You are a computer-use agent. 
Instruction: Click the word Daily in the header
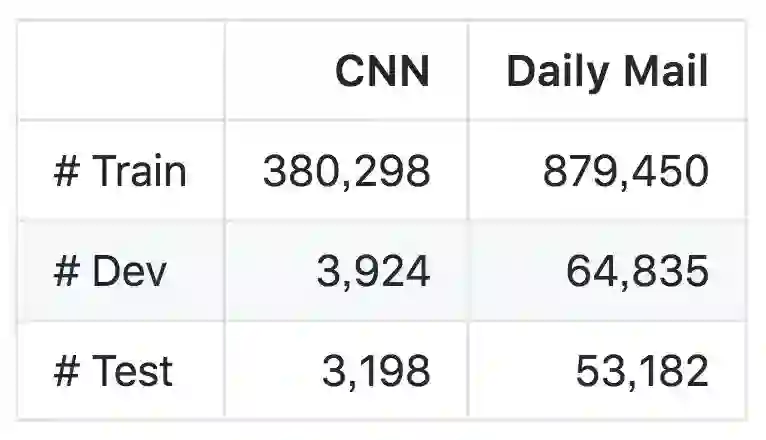(x=555, y=72)
